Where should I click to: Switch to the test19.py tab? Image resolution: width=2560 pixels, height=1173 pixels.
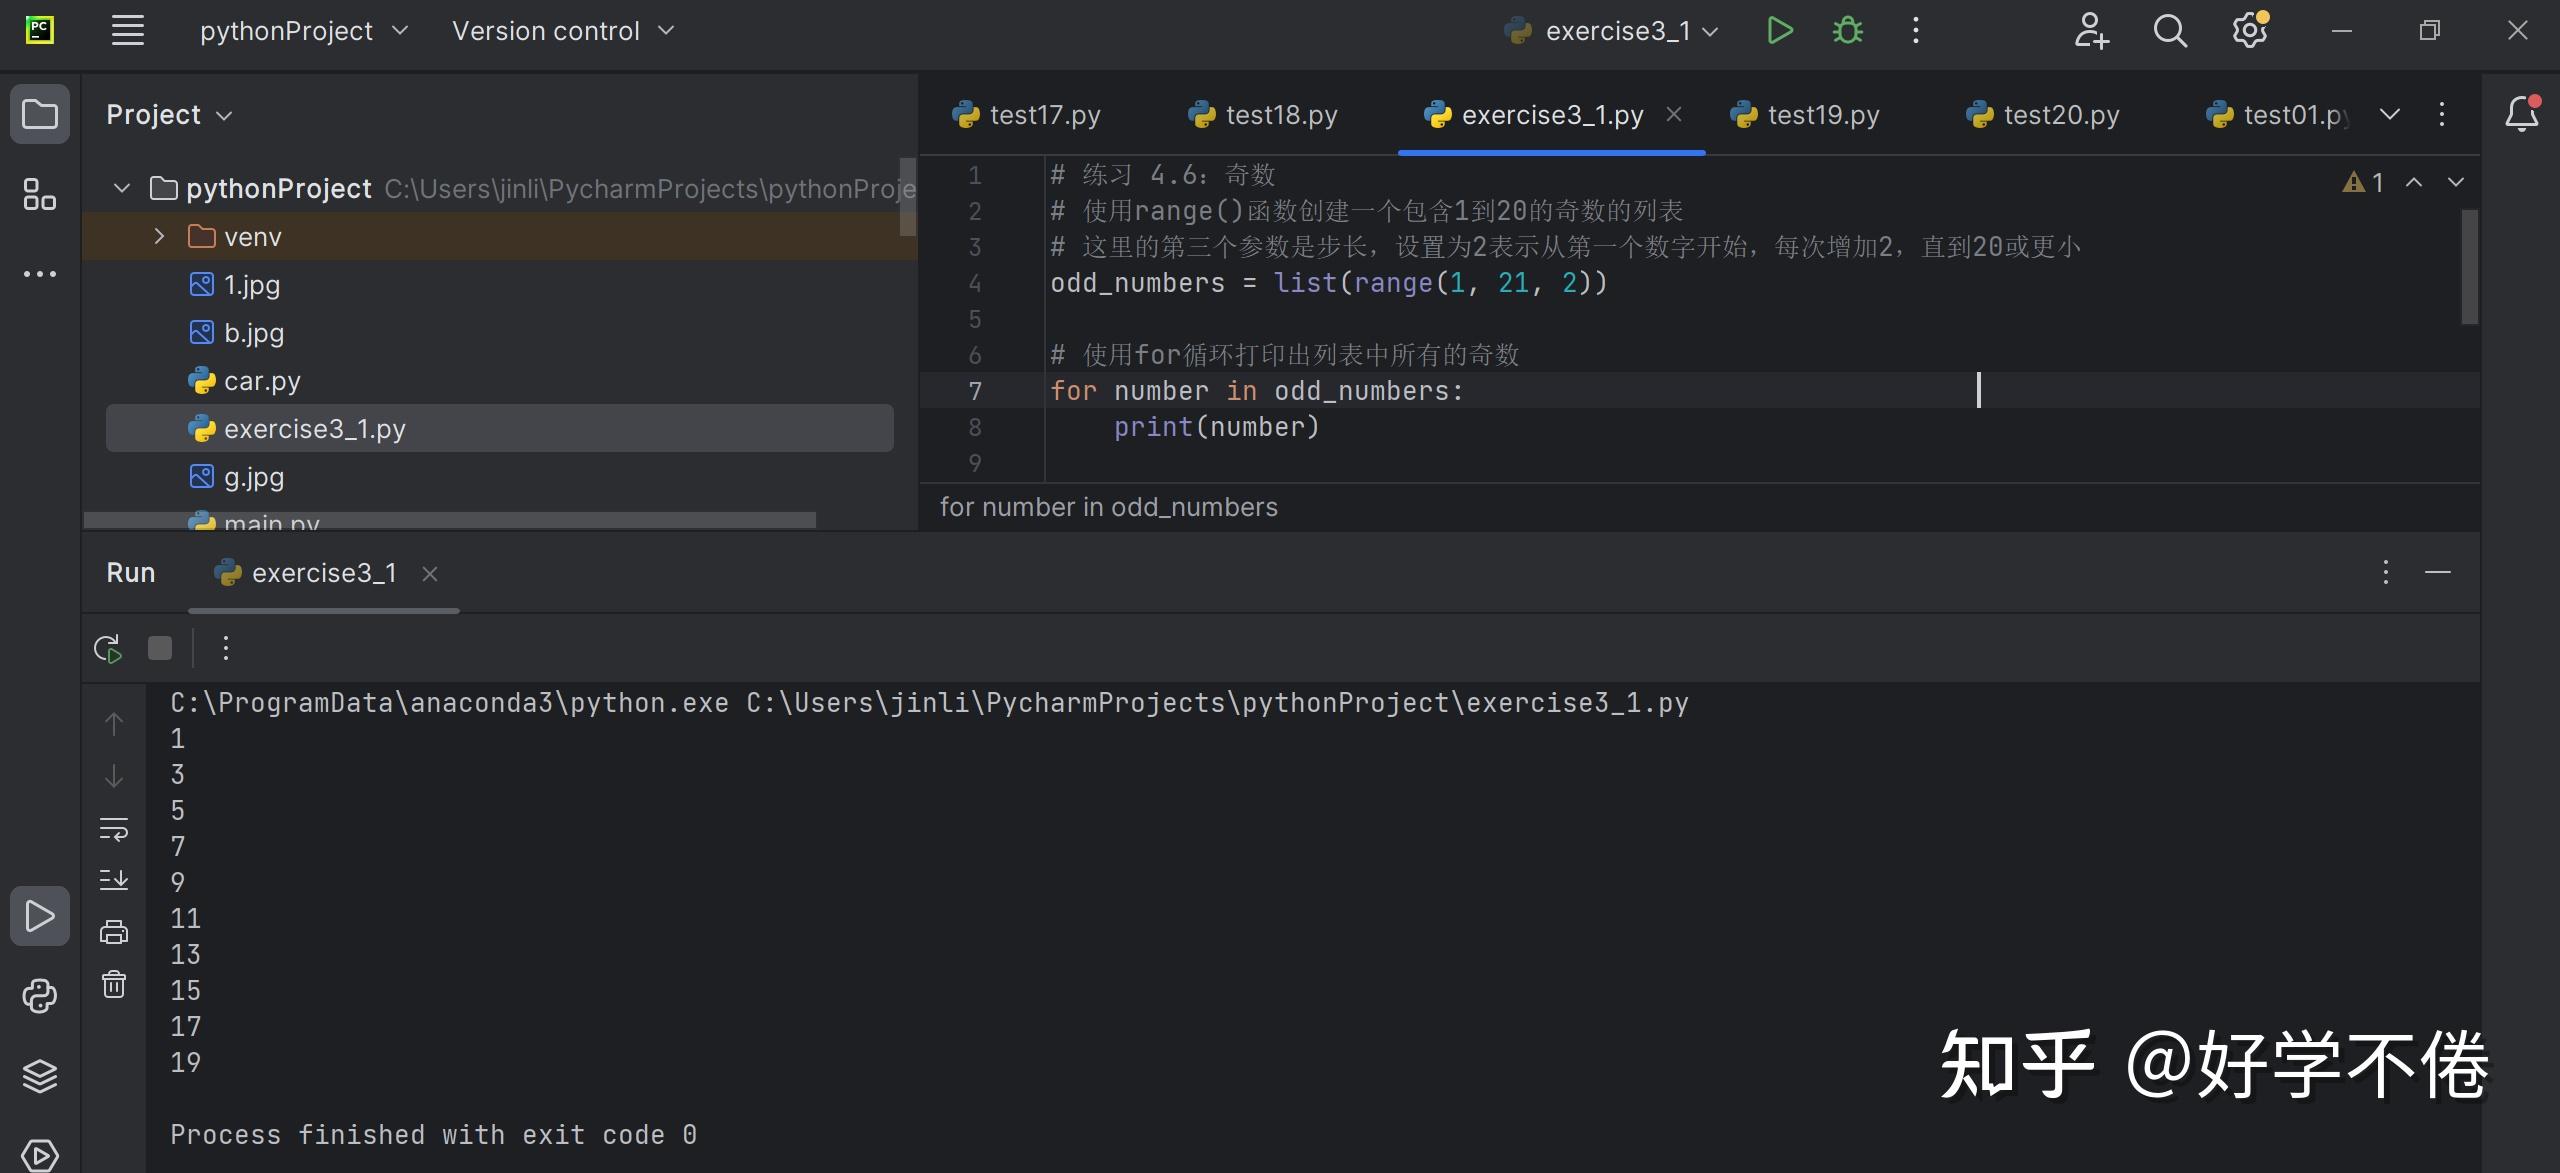1820,114
